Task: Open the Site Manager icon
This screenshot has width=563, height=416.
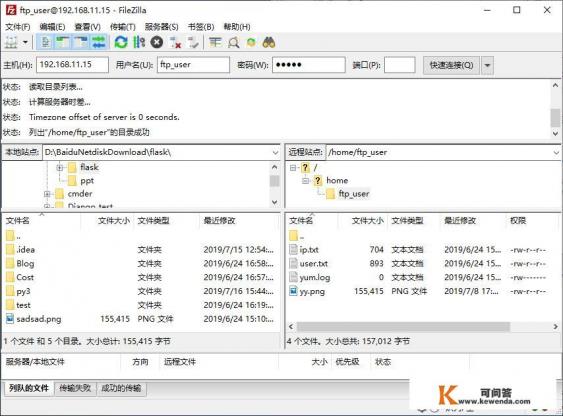Action: [x=11, y=42]
